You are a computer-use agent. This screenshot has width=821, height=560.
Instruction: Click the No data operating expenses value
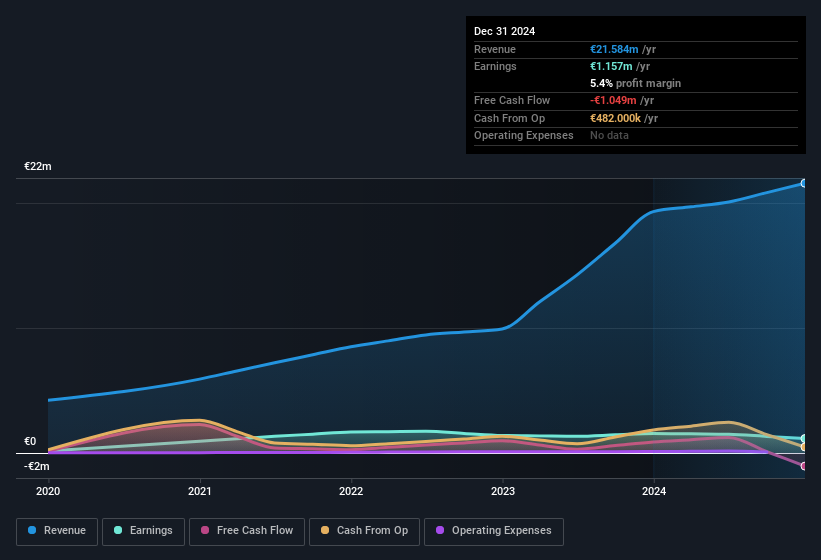pyautogui.click(x=609, y=136)
